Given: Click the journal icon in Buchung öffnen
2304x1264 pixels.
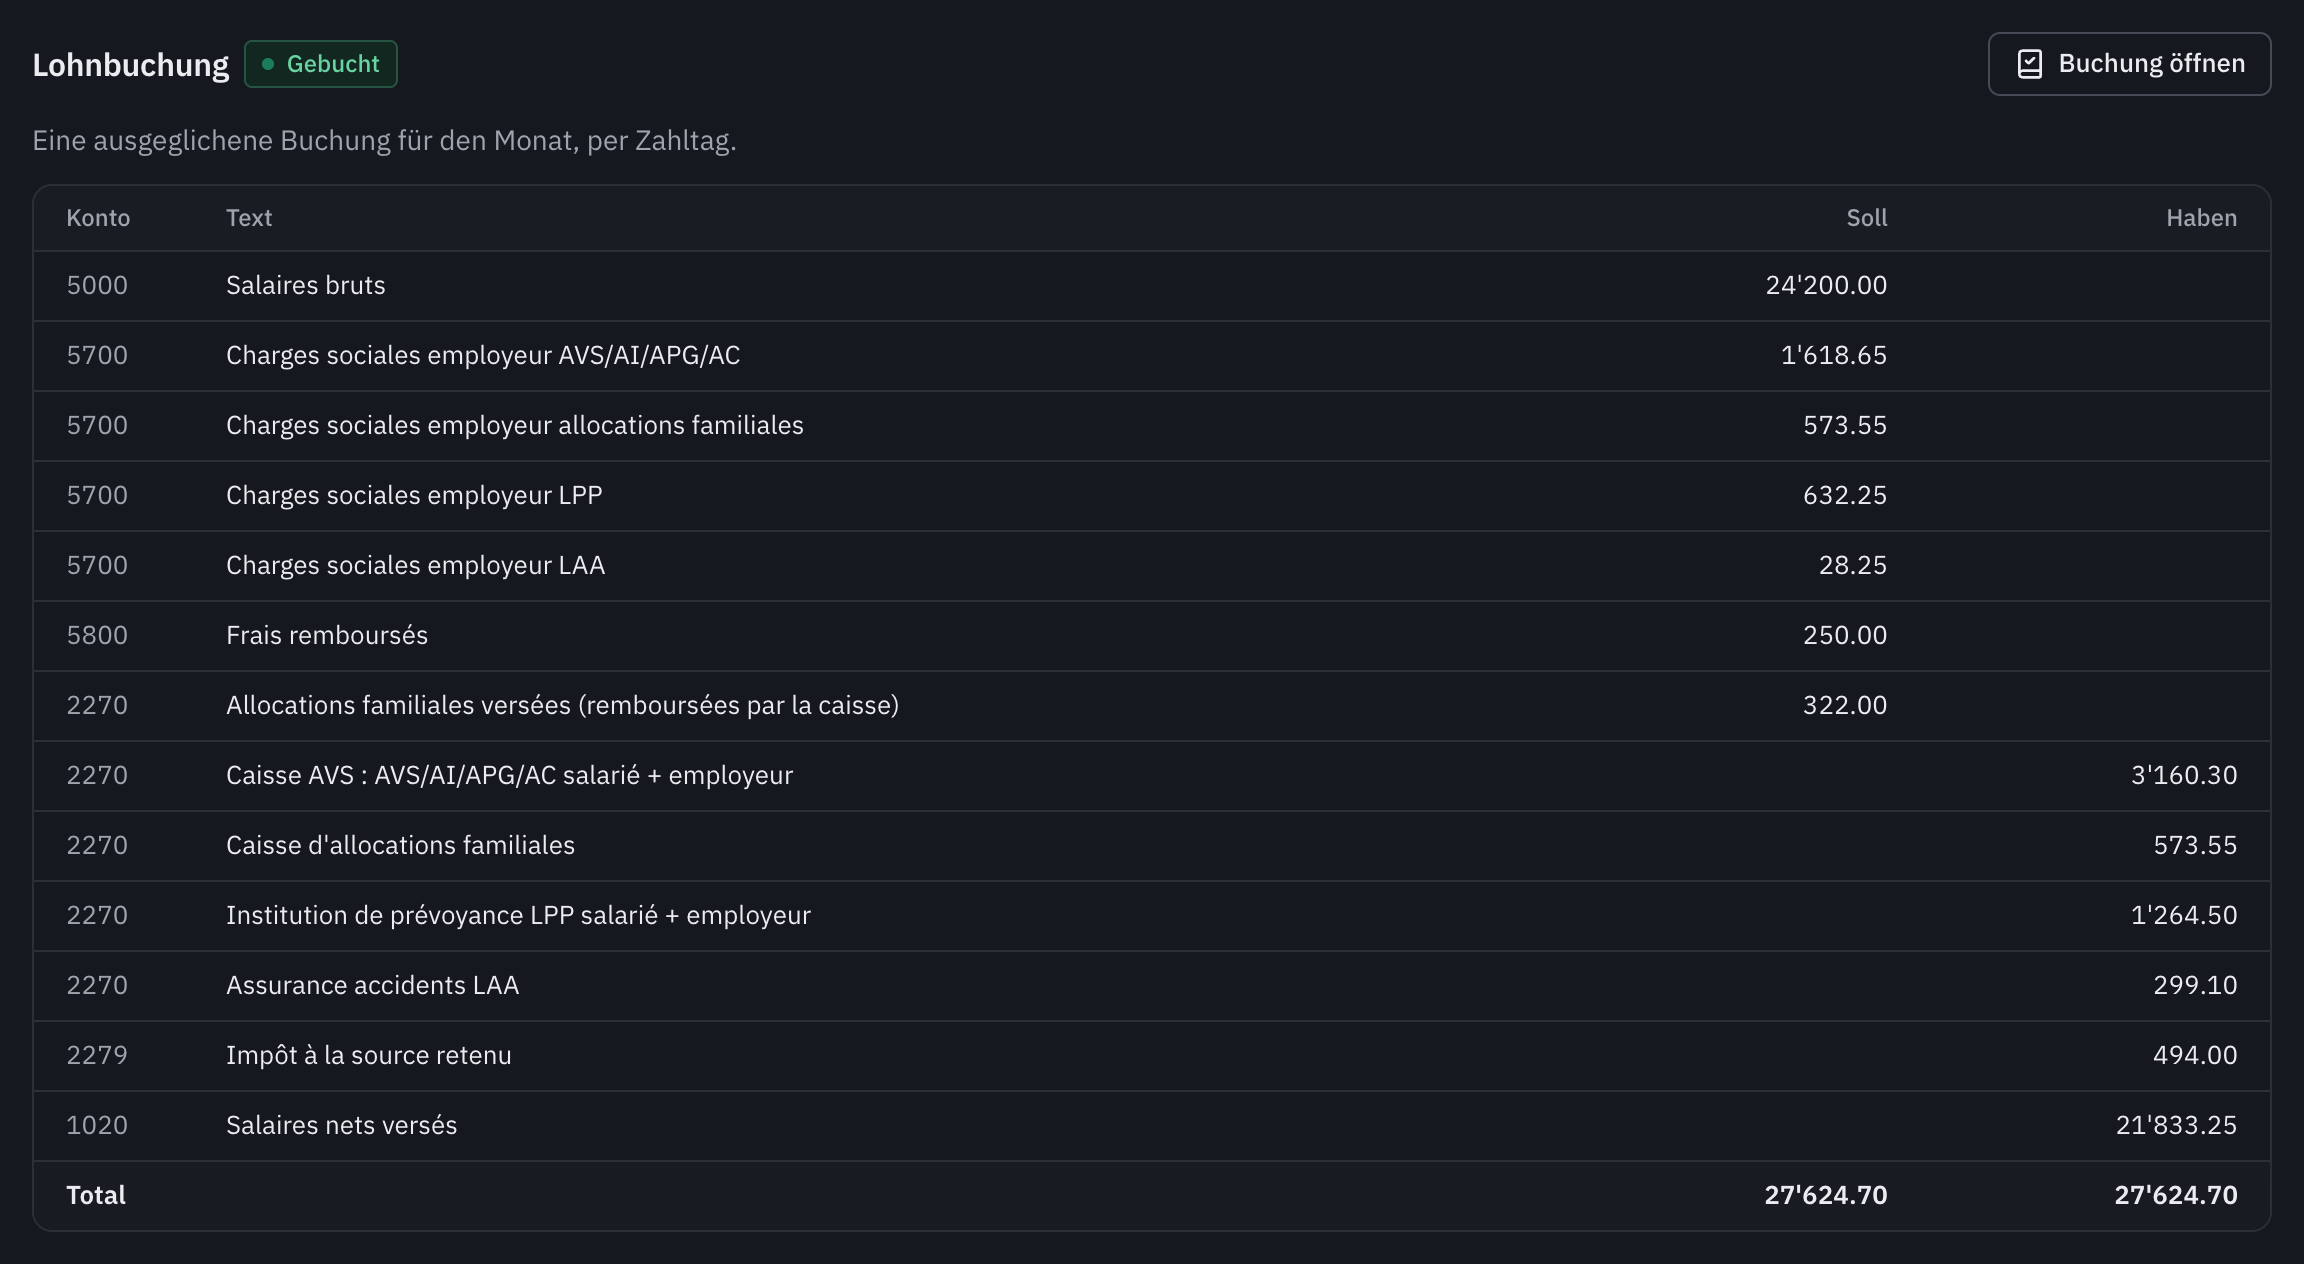Looking at the screenshot, I should tap(2029, 64).
